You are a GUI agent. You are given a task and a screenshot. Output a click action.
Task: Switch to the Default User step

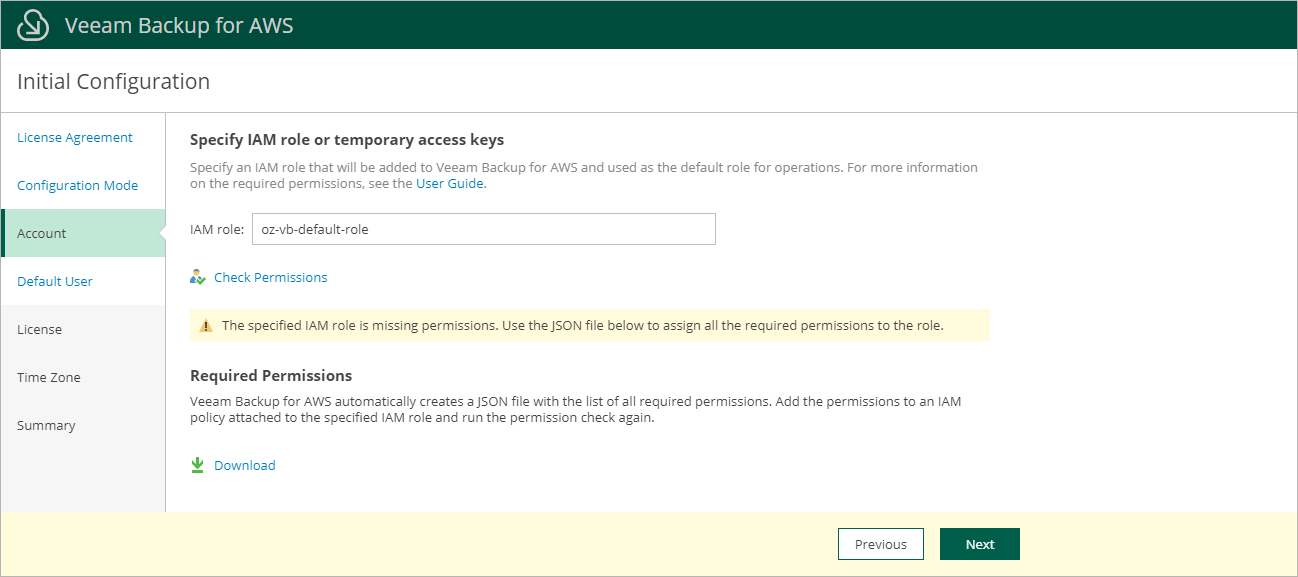tap(55, 281)
